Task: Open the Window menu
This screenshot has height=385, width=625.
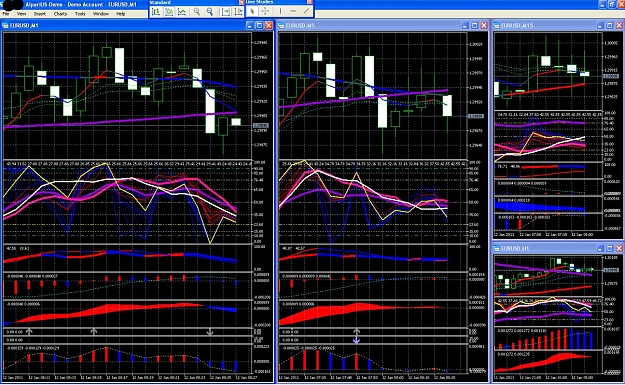Action: click(100, 14)
